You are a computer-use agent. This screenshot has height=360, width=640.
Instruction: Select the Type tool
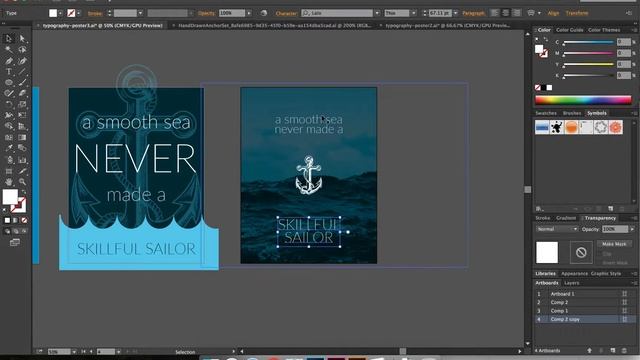coord(9,72)
